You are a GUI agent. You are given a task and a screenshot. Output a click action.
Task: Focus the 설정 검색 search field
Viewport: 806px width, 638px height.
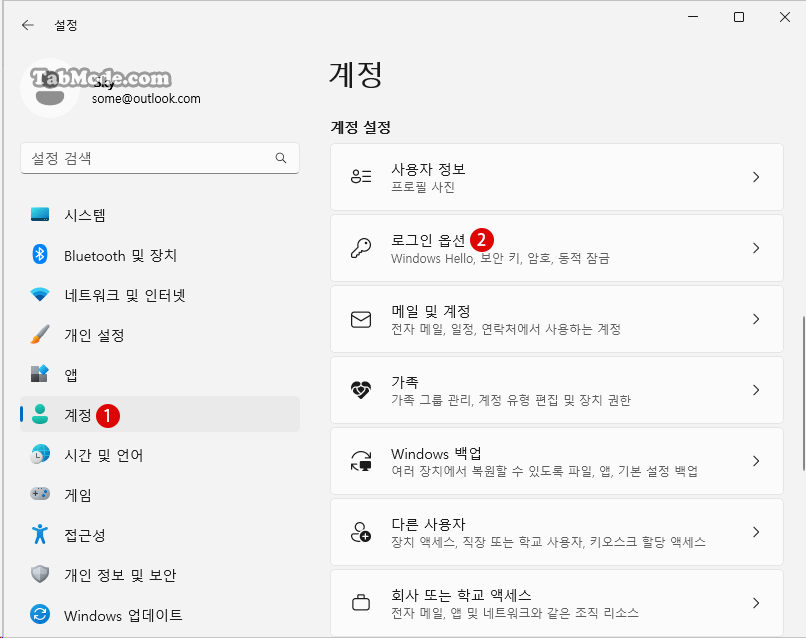click(160, 158)
